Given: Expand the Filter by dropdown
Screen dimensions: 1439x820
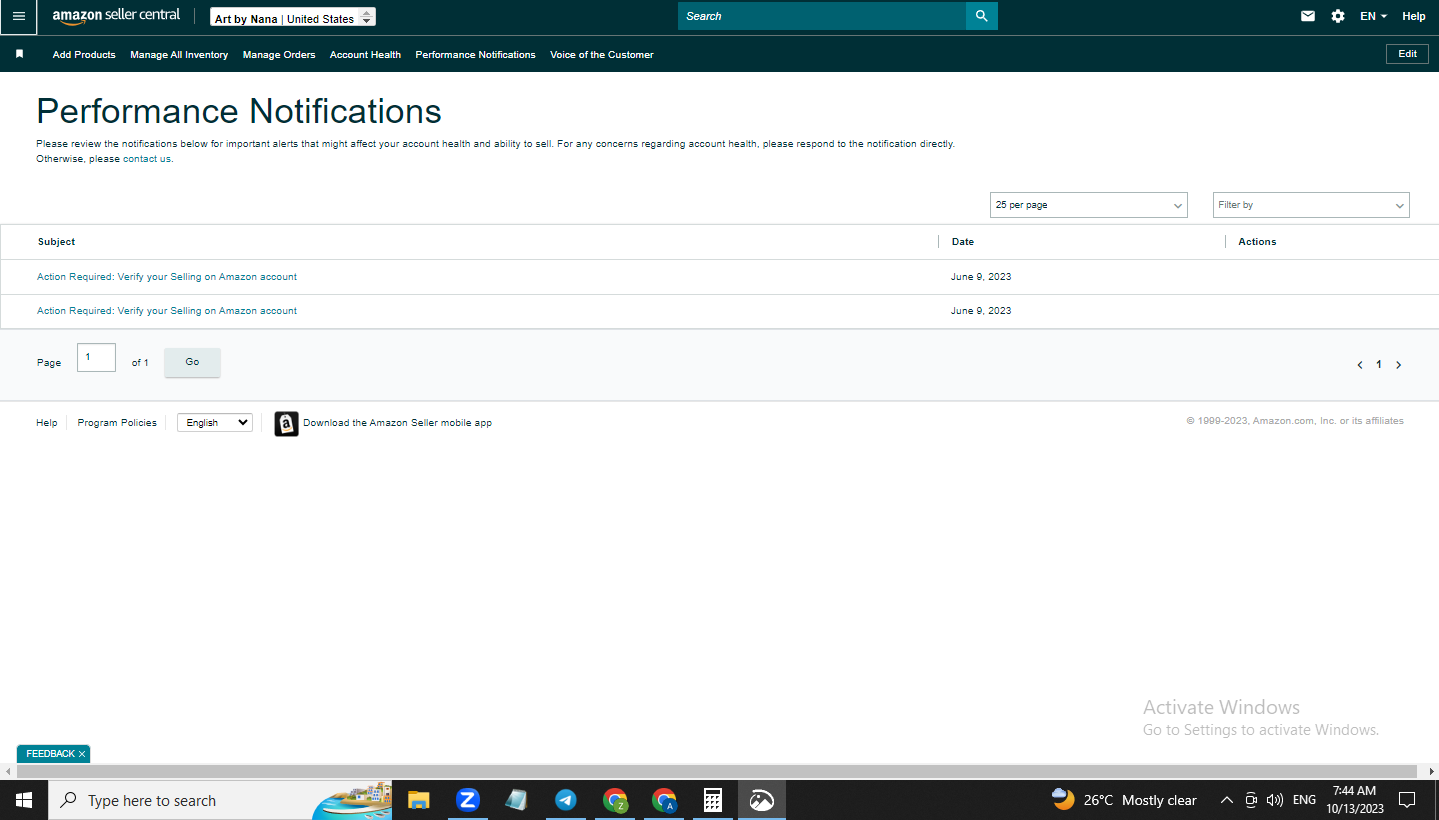Looking at the screenshot, I should click(1311, 205).
